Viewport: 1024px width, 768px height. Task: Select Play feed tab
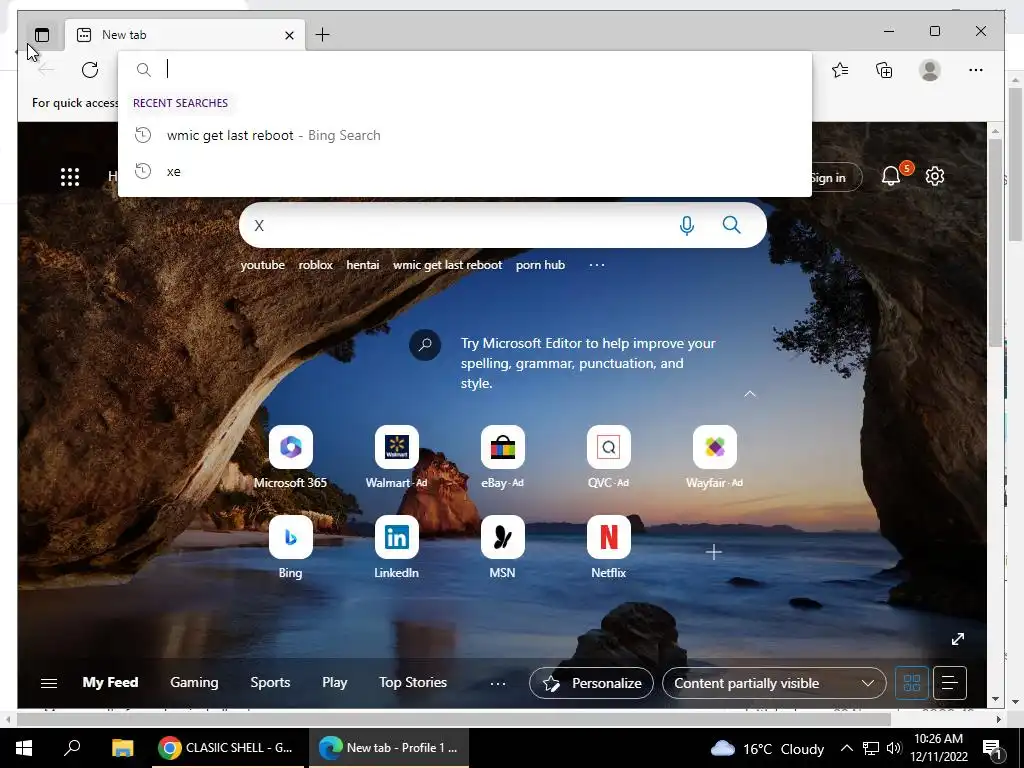tap(334, 682)
